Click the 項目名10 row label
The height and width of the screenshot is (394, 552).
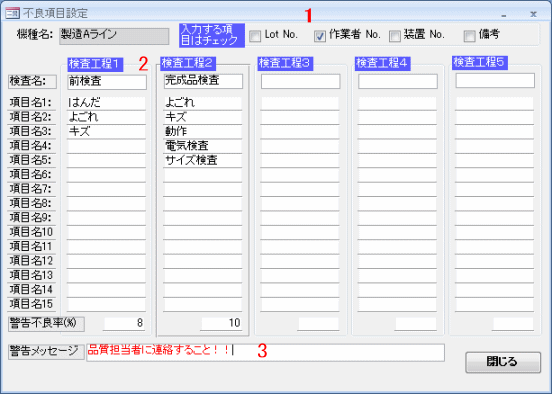click(x=31, y=232)
